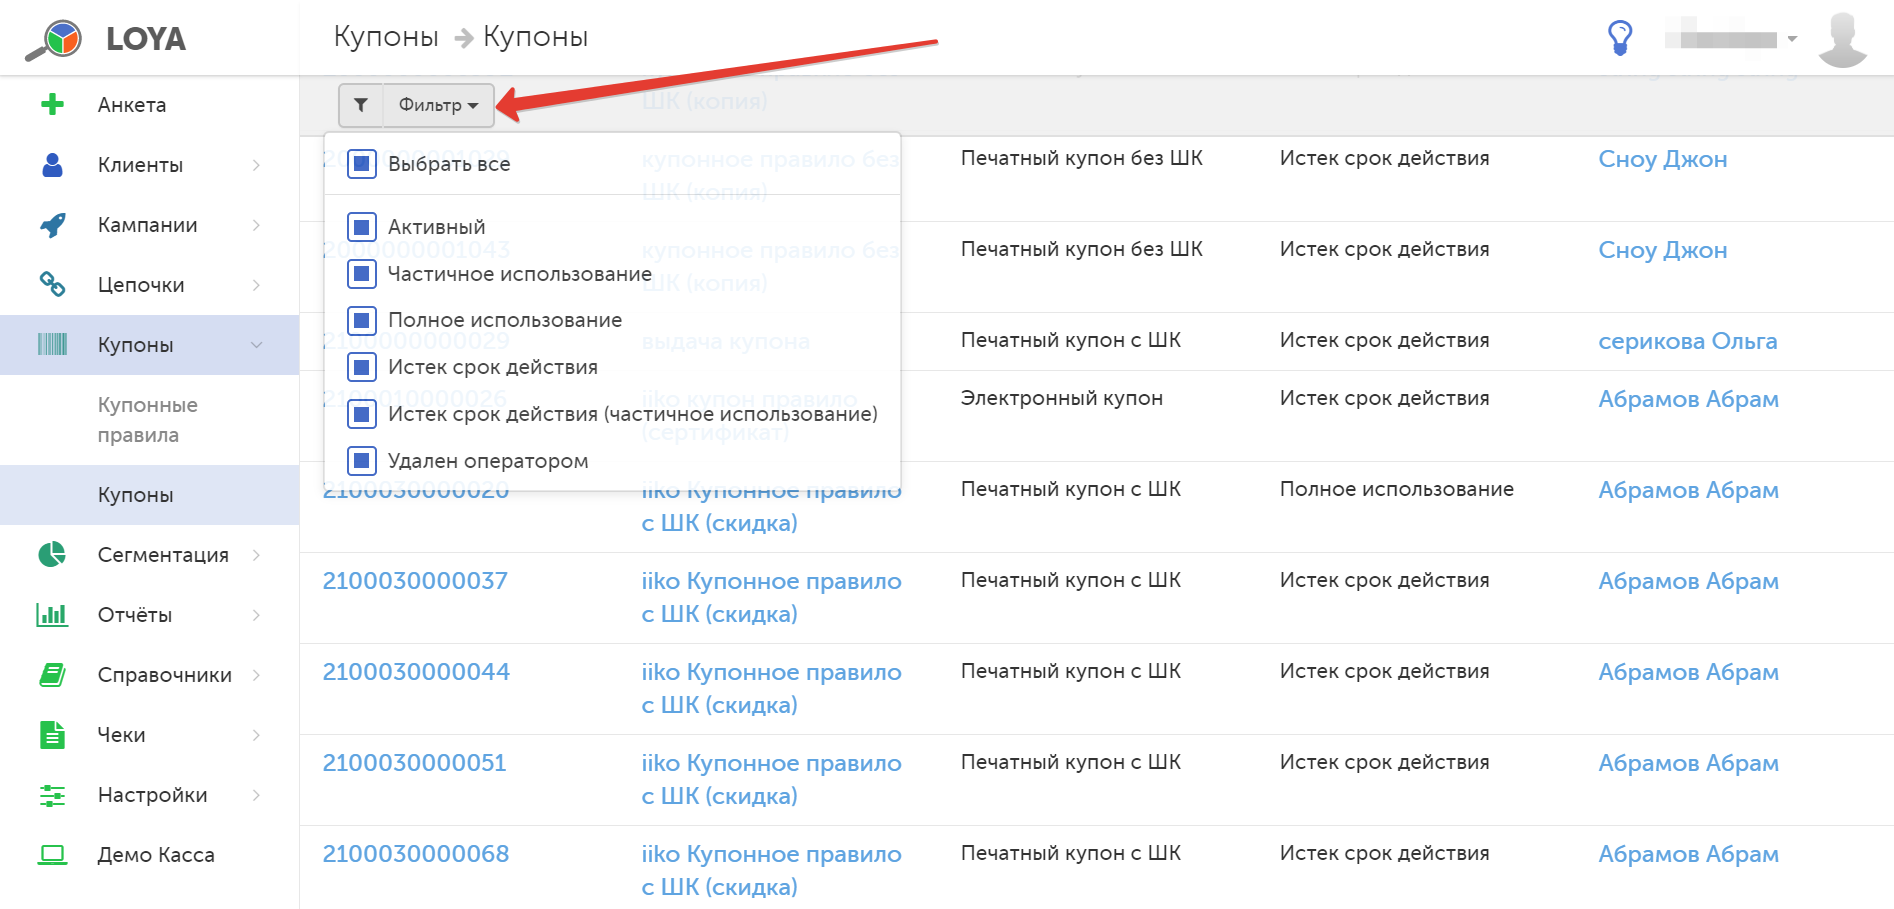Viewport: 1894px width, 909px height.
Task: Open rule link in row 2100030000037
Action: coord(771,597)
